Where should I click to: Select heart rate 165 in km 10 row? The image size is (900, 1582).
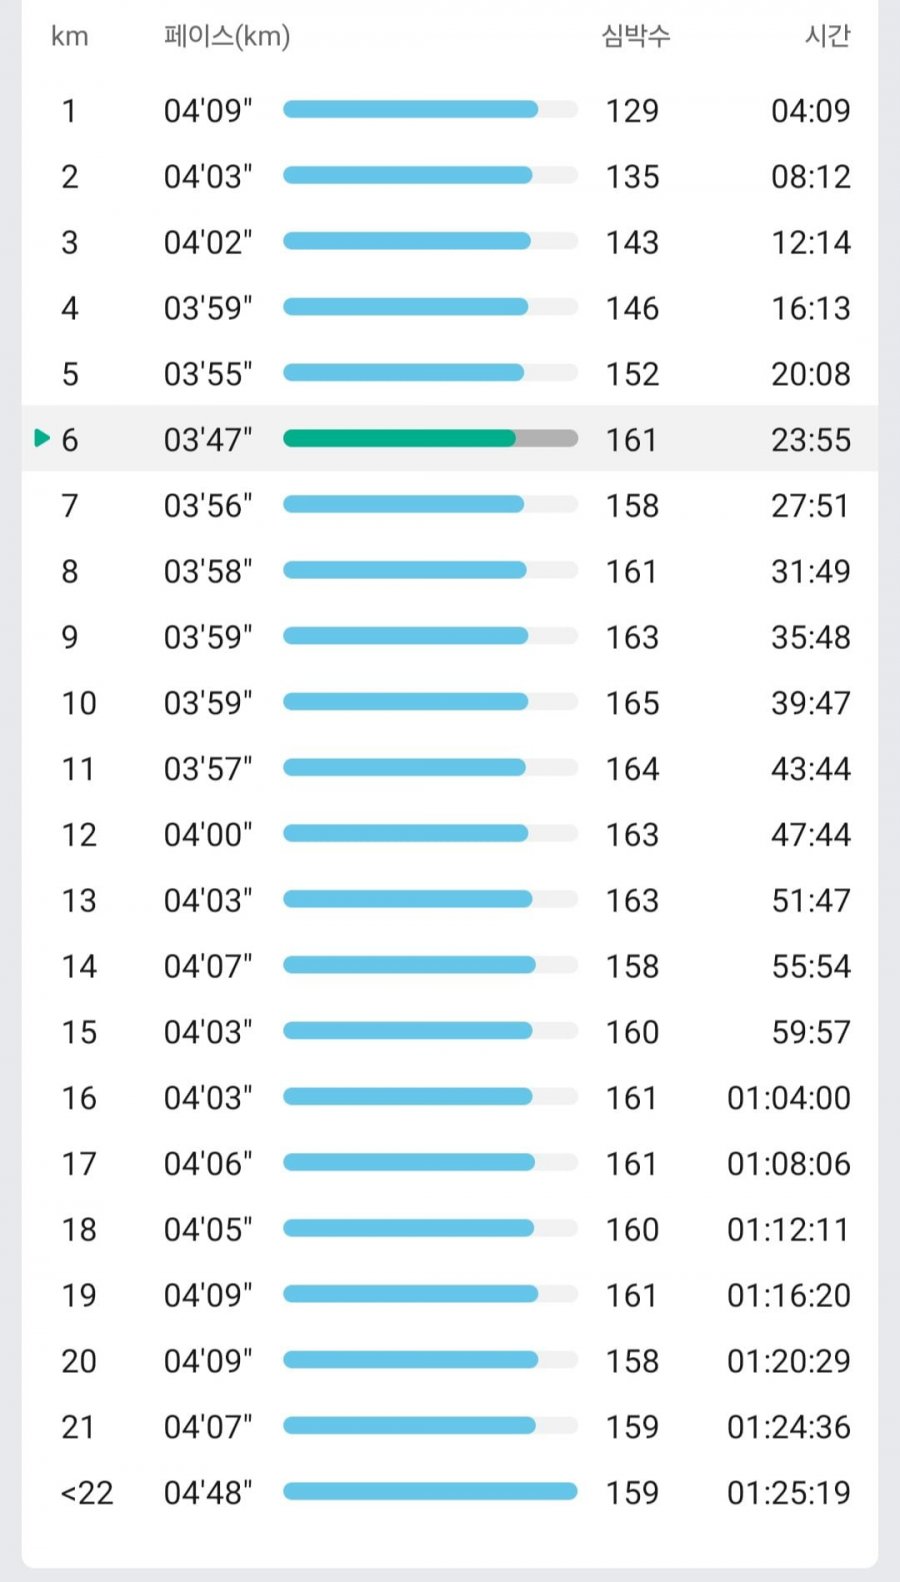[x=632, y=703]
